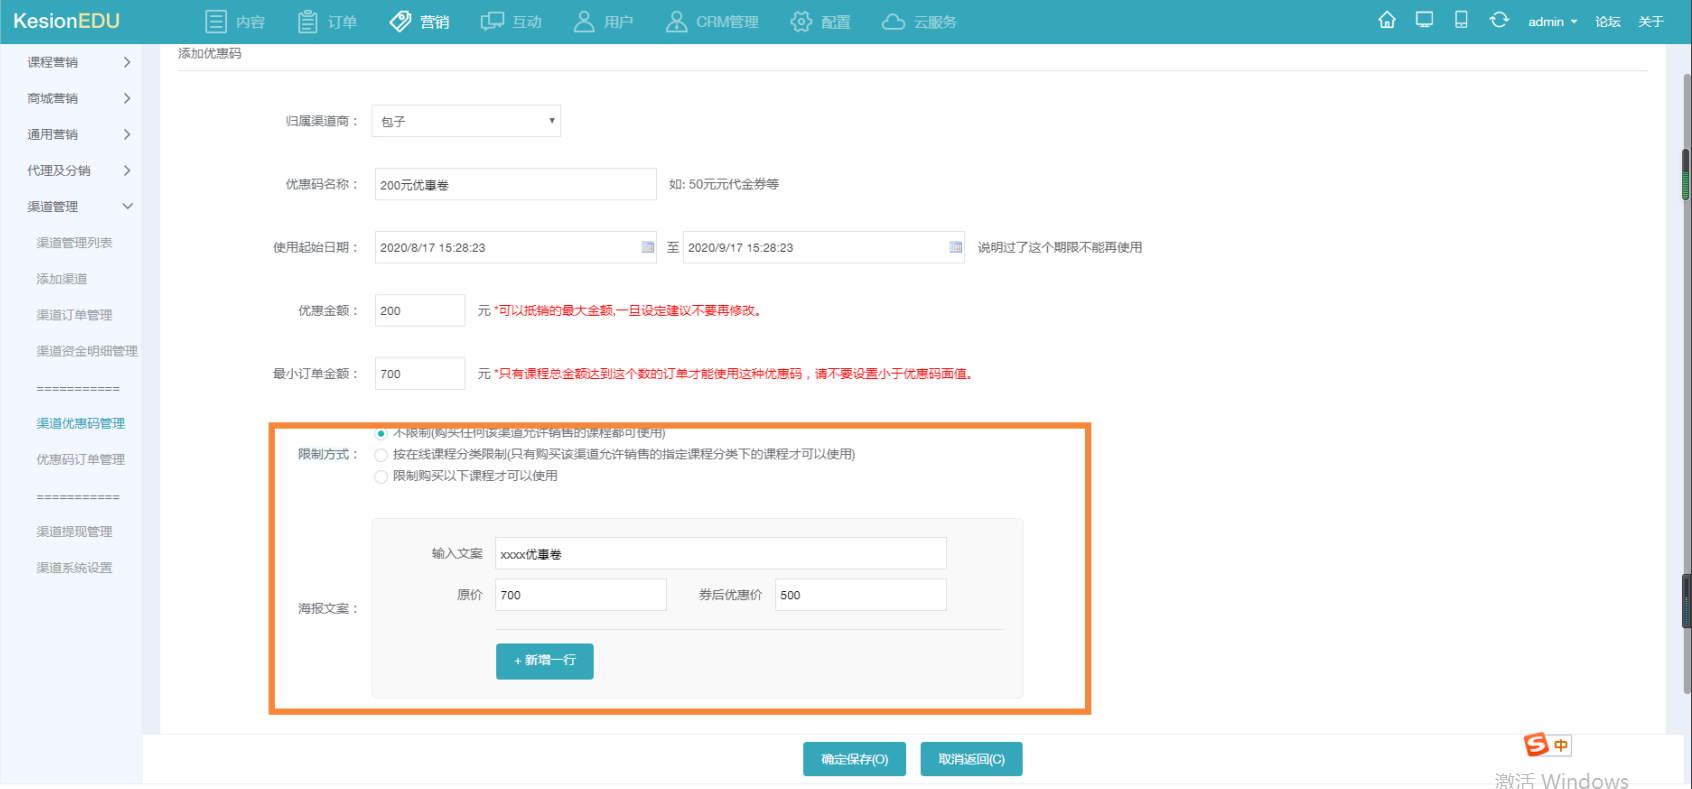
Task: Click the mobile phone preview icon
Action: coord(1461,20)
